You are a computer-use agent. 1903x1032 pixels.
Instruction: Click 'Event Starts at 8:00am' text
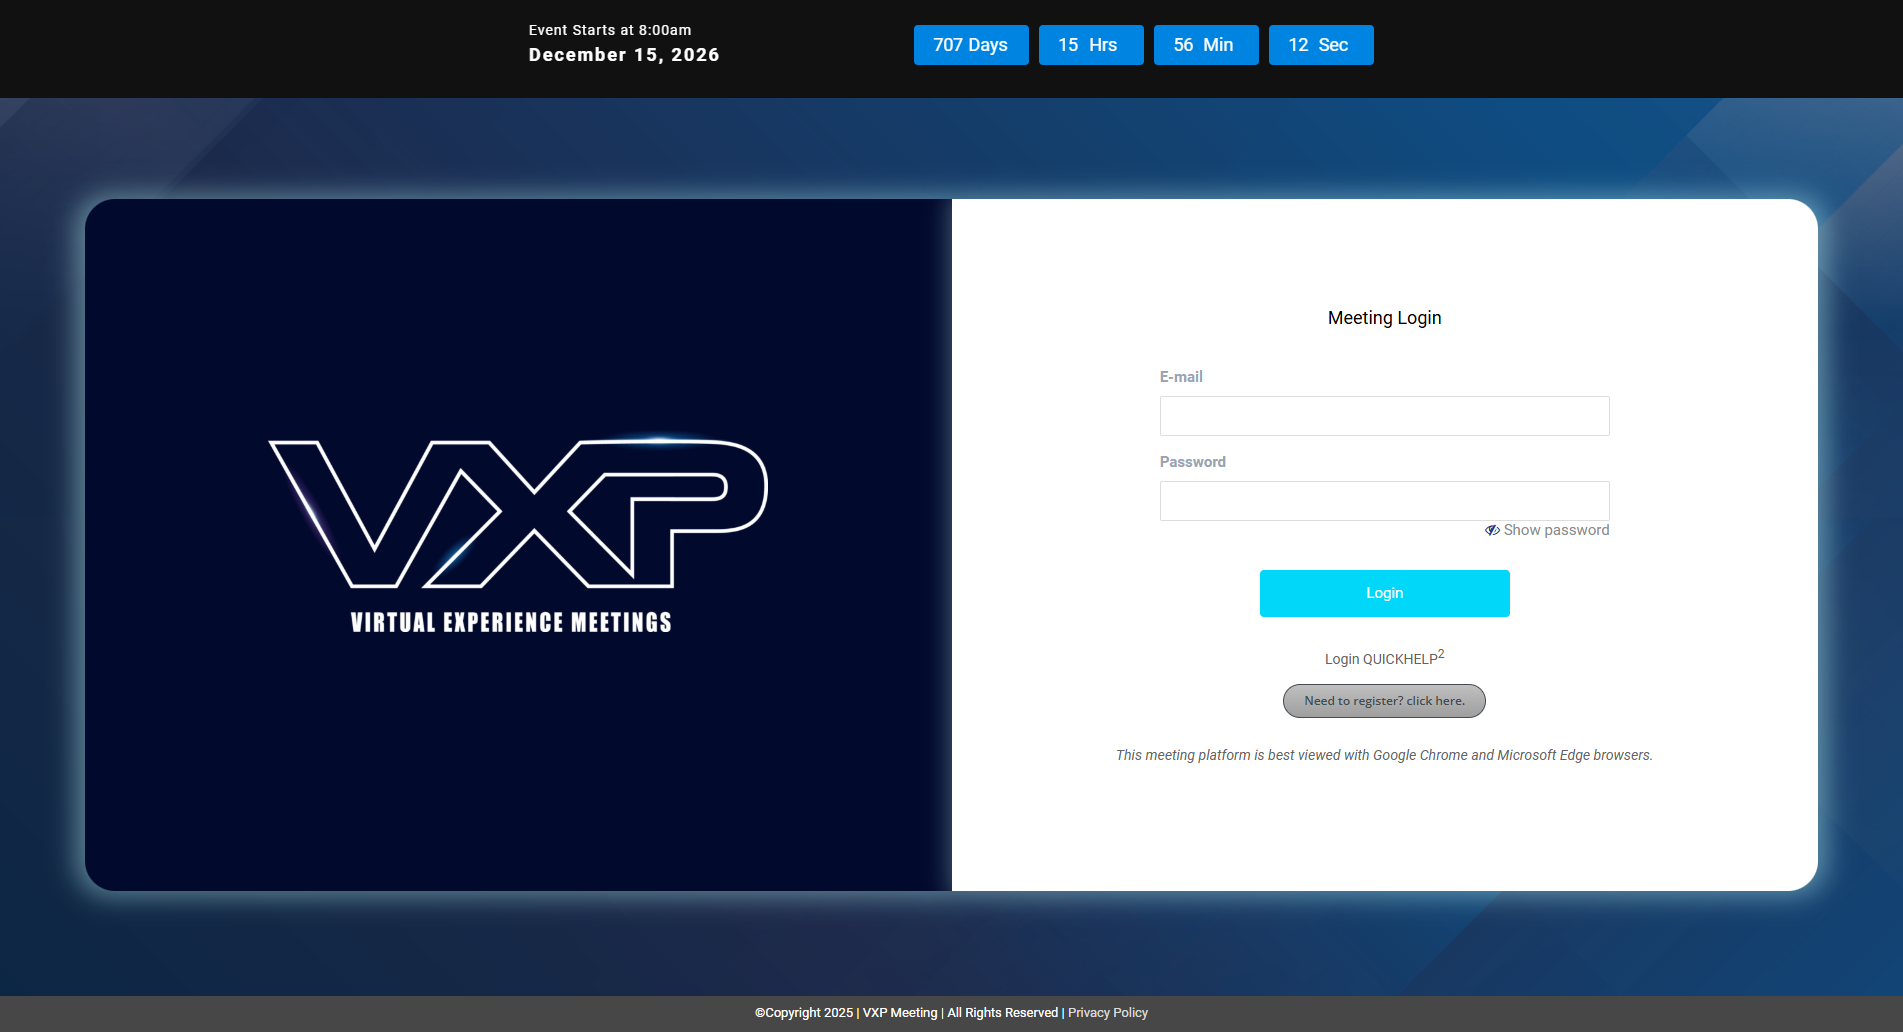[610, 30]
